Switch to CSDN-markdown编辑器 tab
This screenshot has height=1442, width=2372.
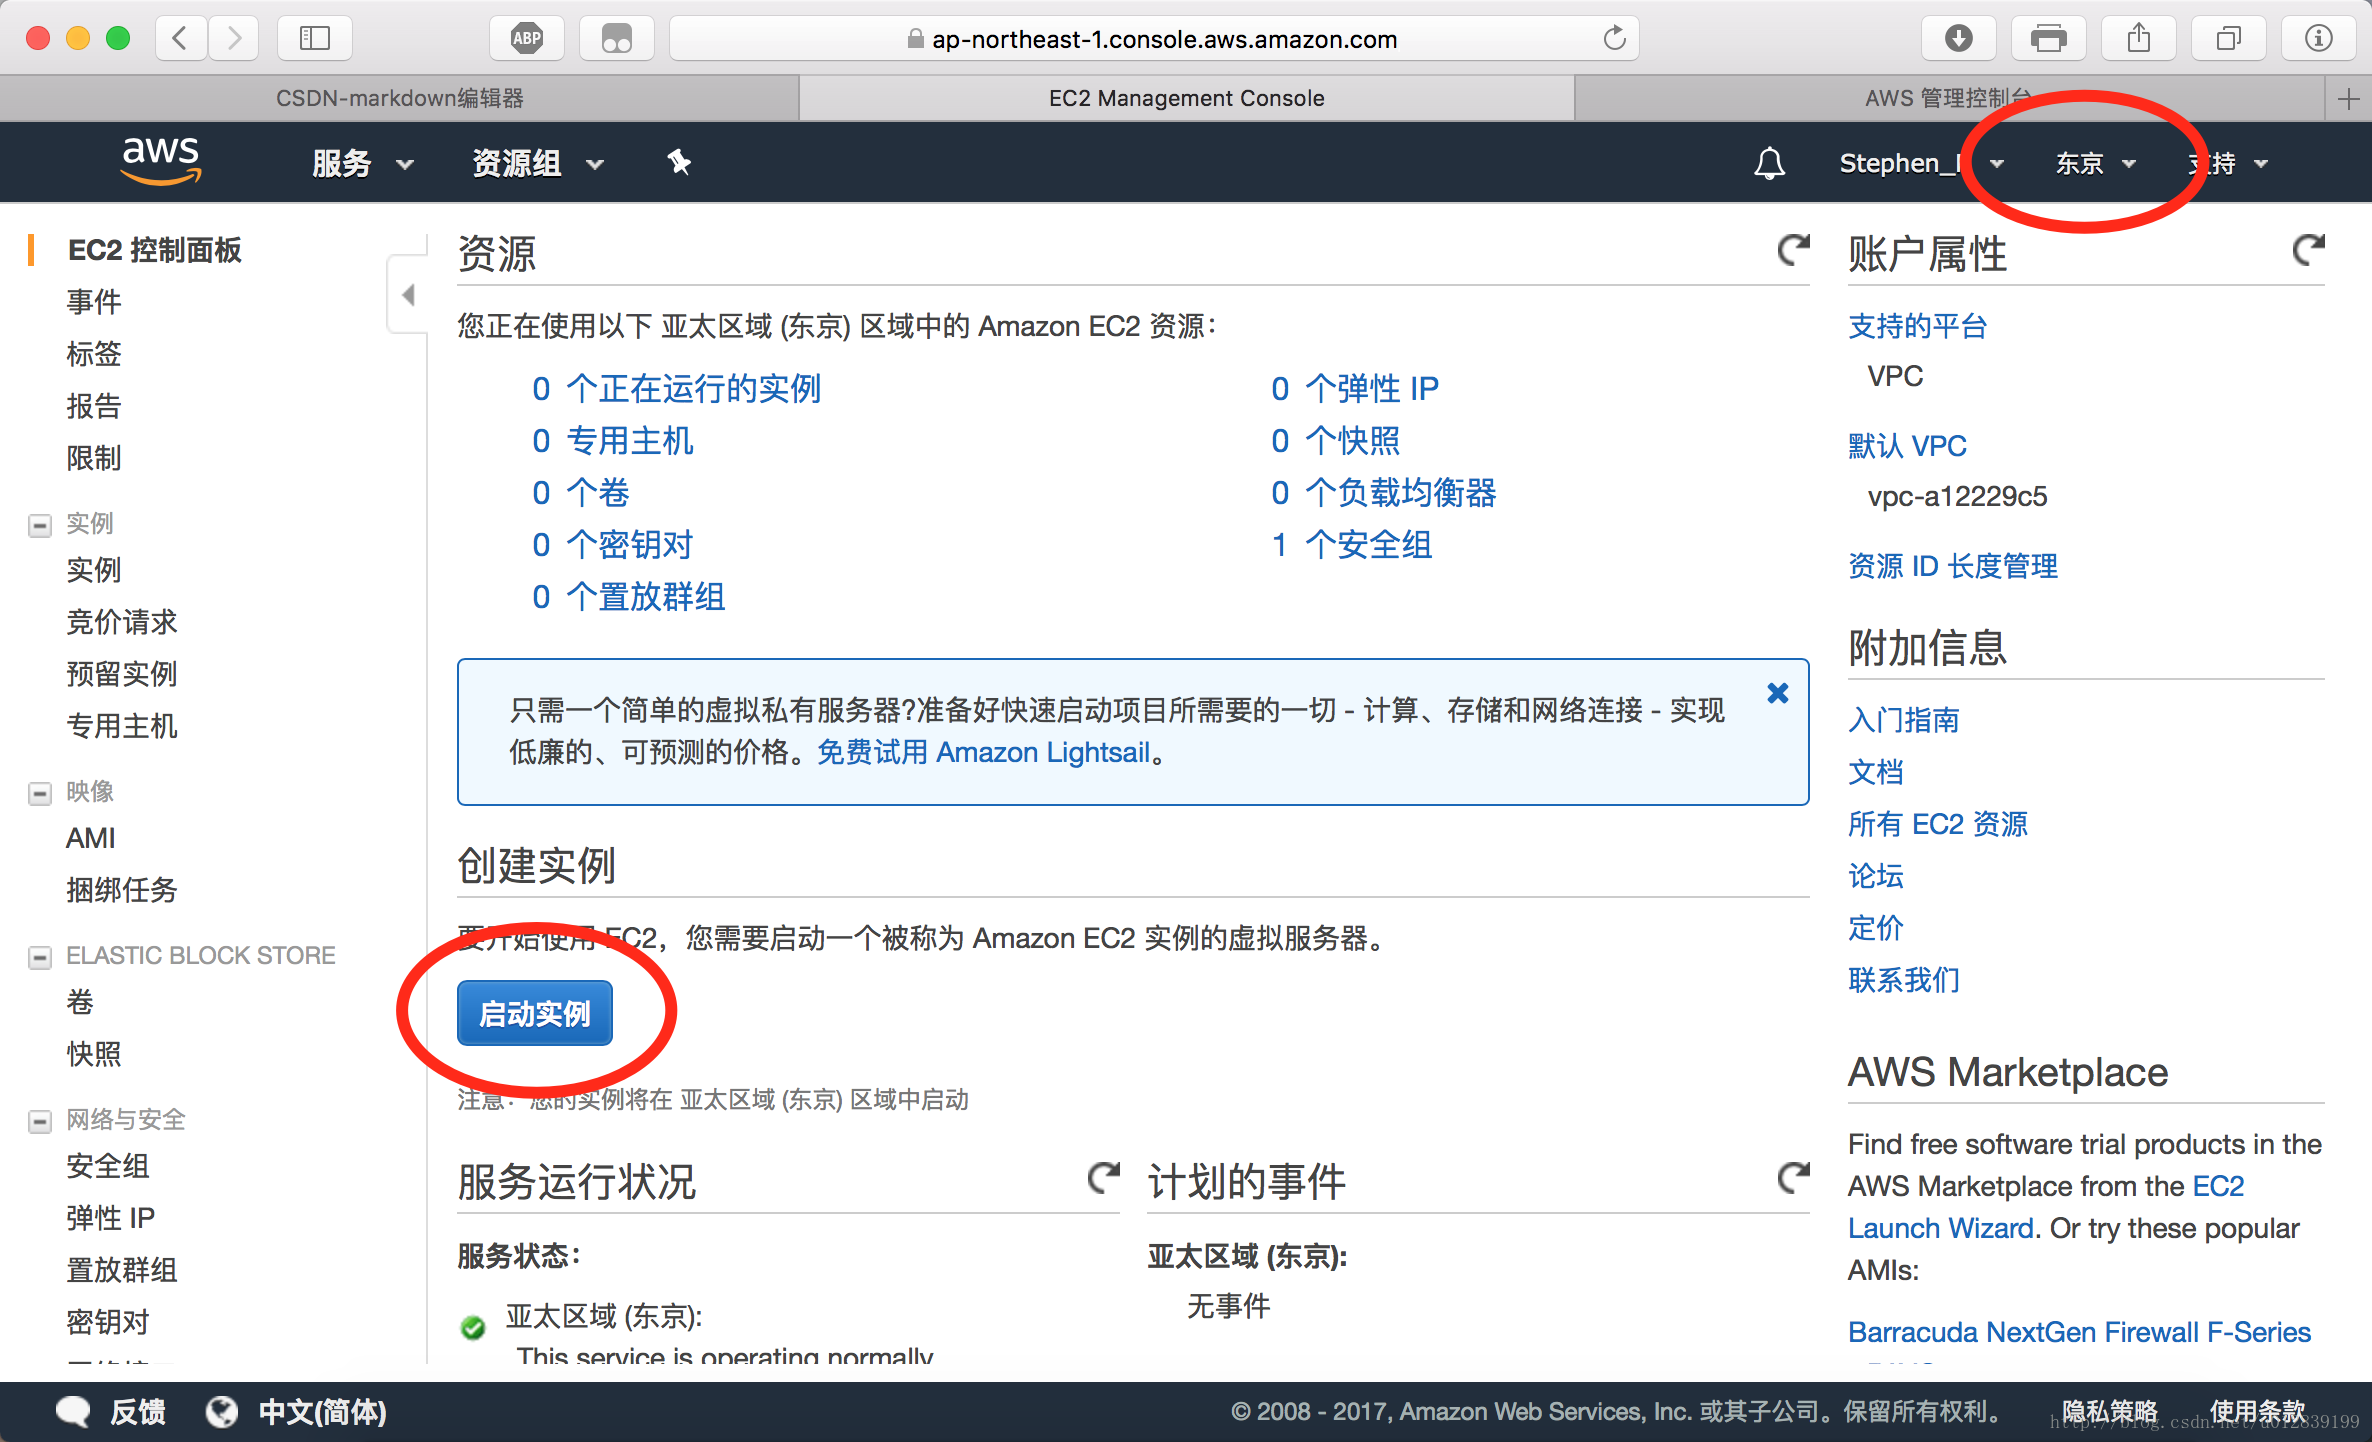pos(399,98)
